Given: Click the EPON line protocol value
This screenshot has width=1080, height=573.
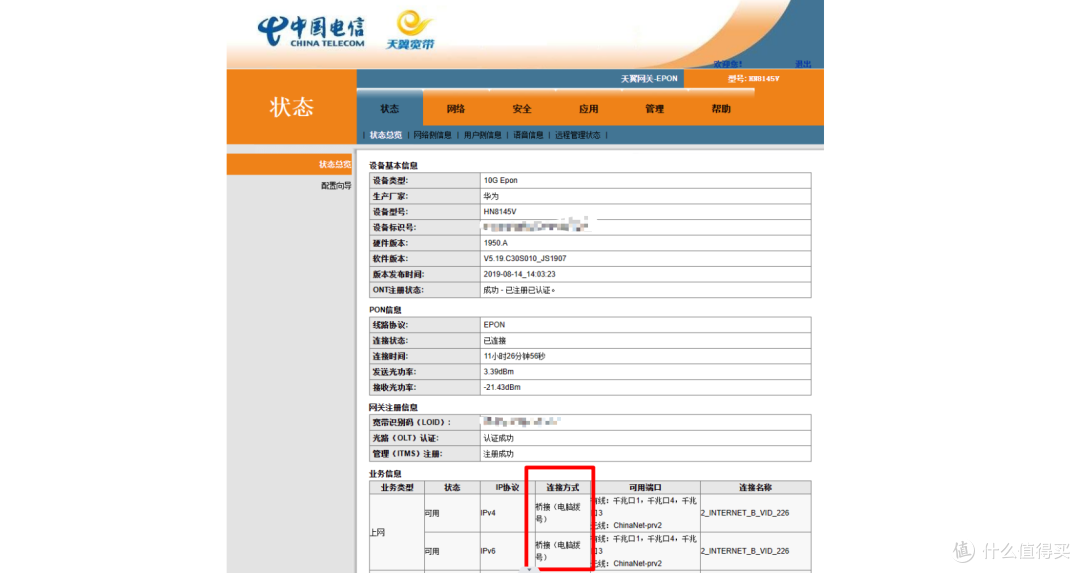Looking at the screenshot, I should [495, 324].
